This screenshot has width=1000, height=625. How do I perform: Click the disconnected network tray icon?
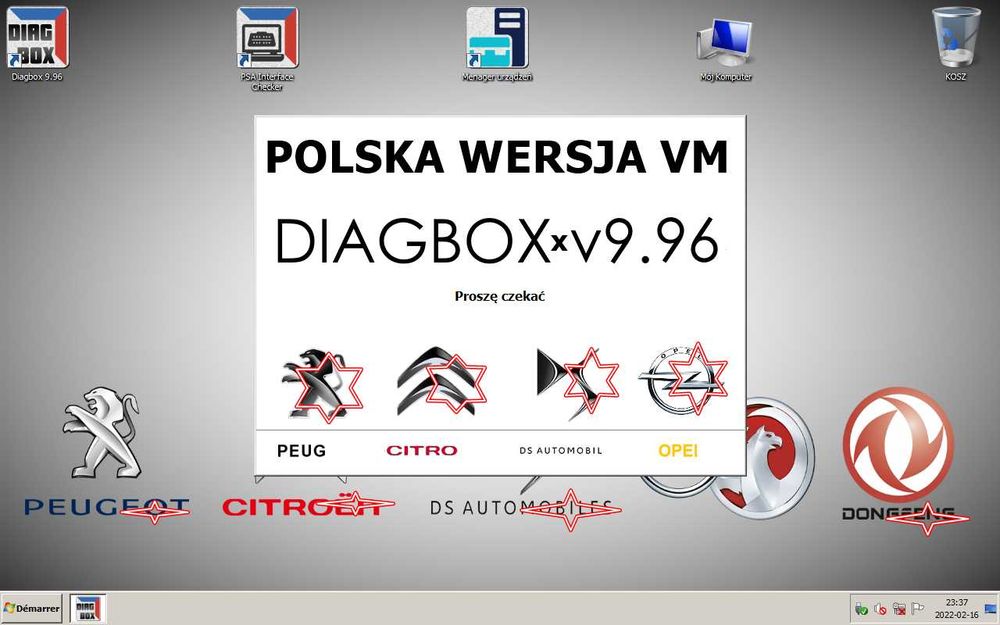pos(899,608)
